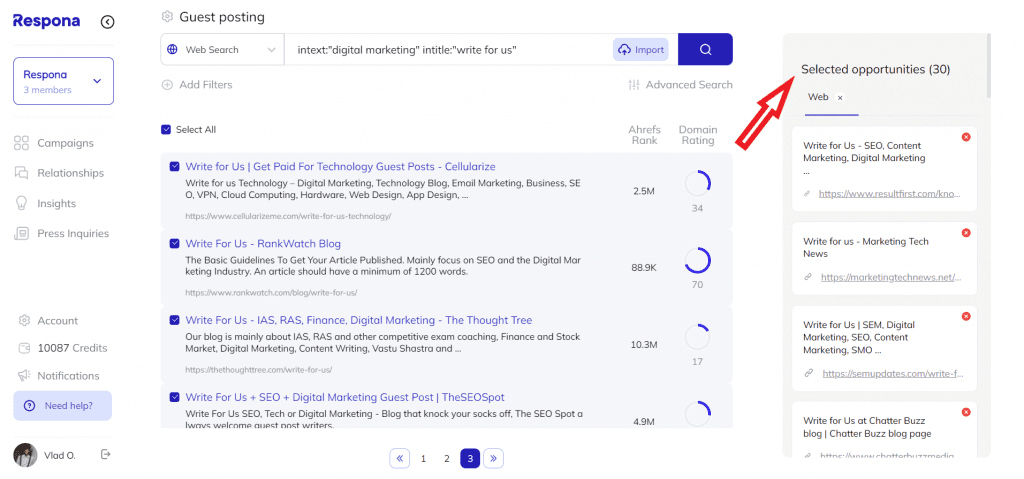The height and width of the screenshot is (479, 1024).
Task: Open marketingtechnews.net link in card
Action: click(891, 277)
